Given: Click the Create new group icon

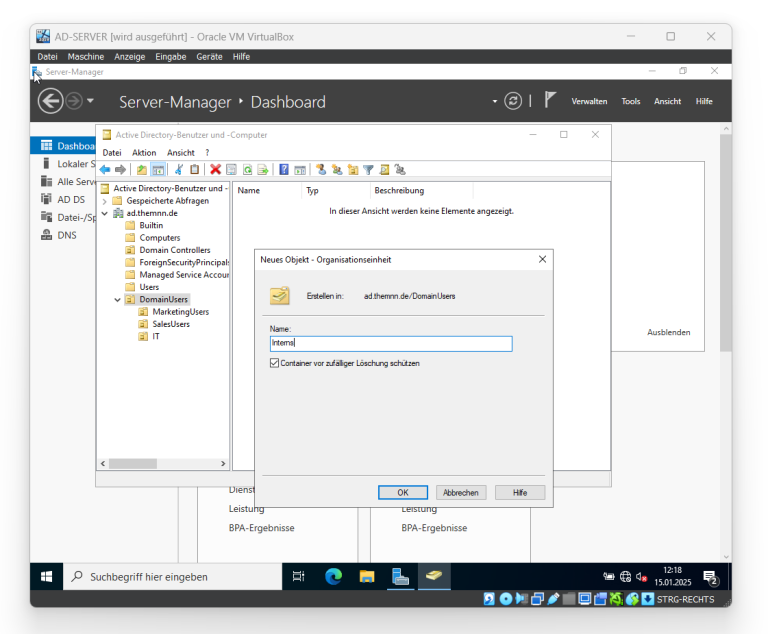Looking at the screenshot, I should [336, 170].
